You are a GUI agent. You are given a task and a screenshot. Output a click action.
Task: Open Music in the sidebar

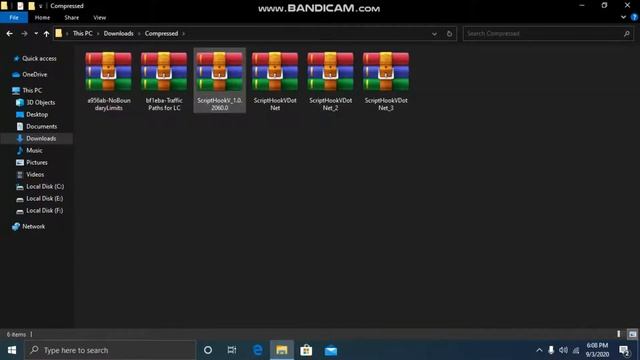coord(34,150)
